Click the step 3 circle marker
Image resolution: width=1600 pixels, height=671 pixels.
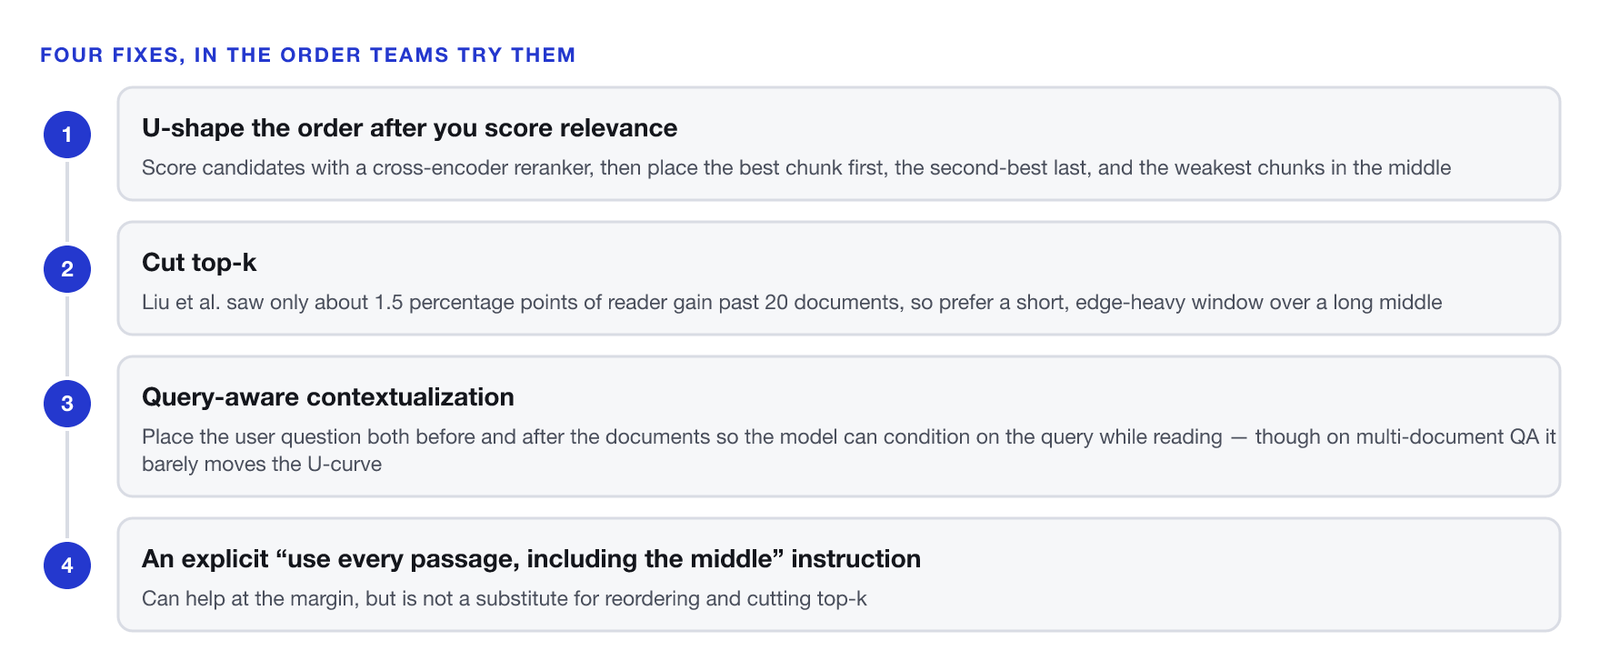(x=67, y=404)
